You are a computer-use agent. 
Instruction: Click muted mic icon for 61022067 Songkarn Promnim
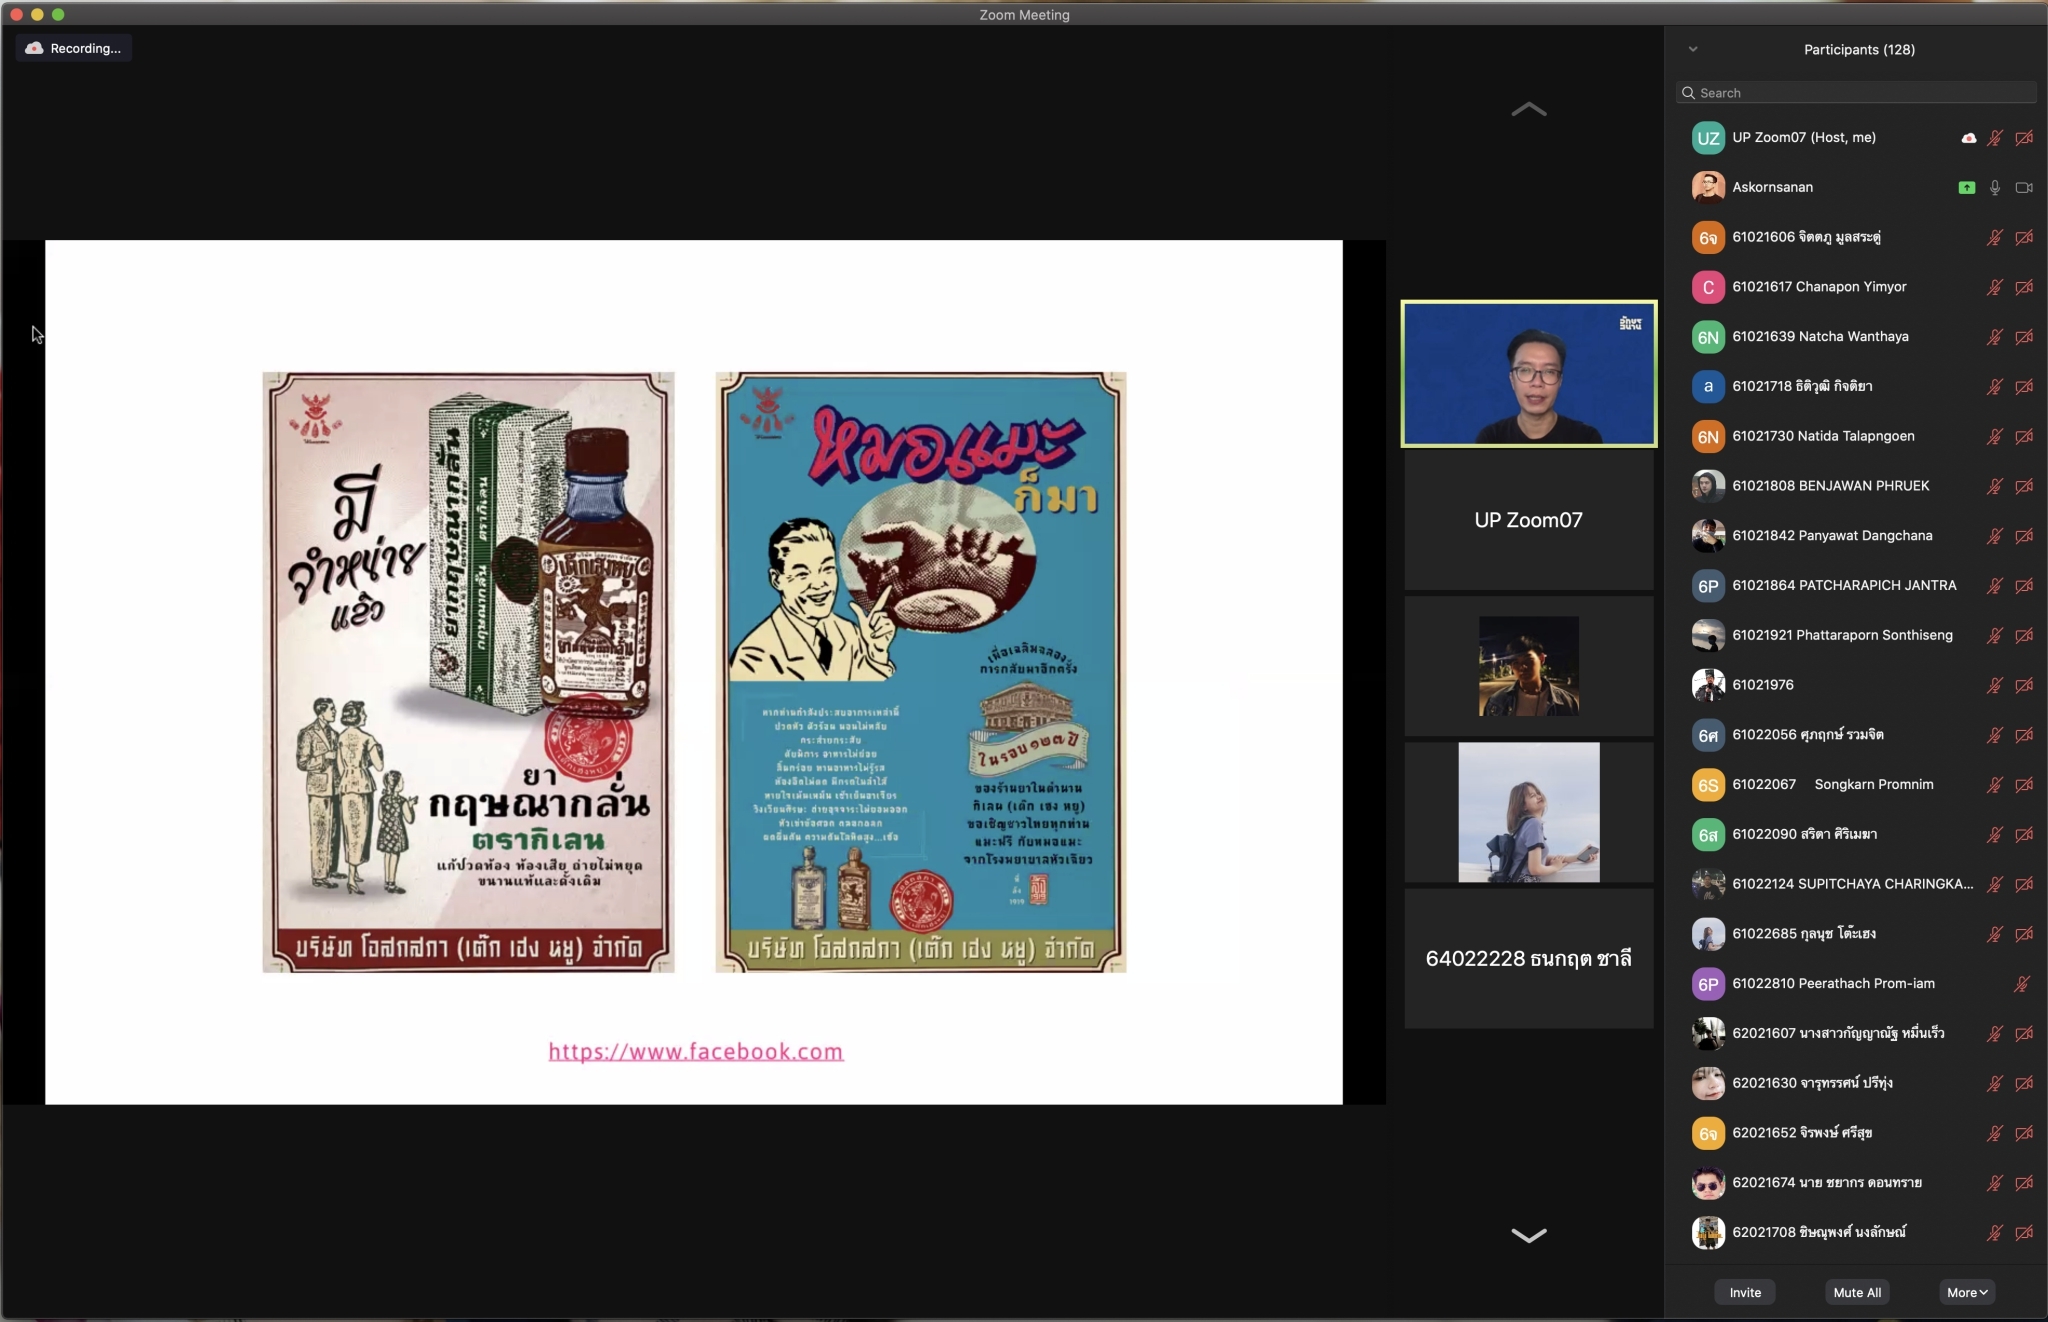(1995, 785)
